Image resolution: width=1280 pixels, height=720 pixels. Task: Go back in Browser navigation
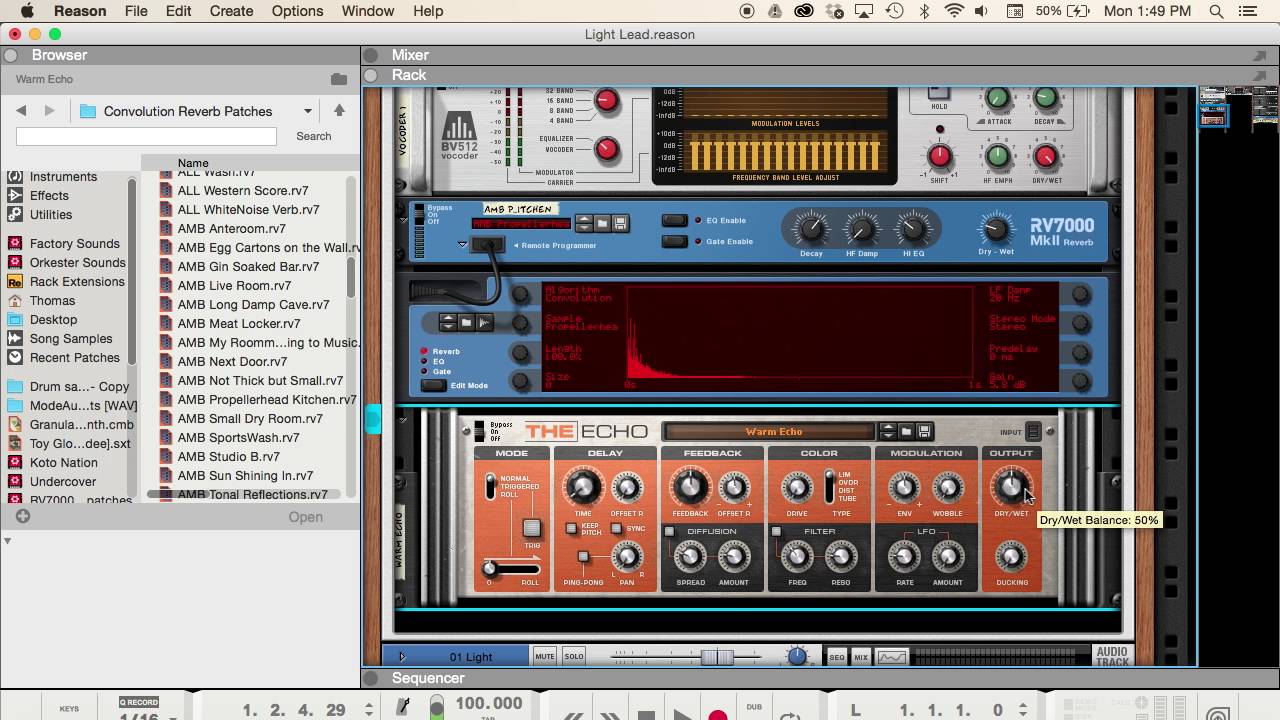point(21,111)
